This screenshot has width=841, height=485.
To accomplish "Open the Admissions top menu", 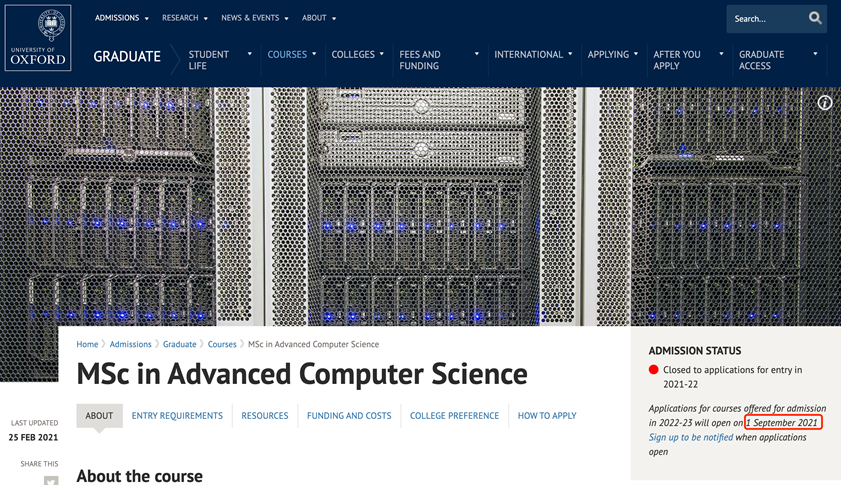I will pos(117,18).
